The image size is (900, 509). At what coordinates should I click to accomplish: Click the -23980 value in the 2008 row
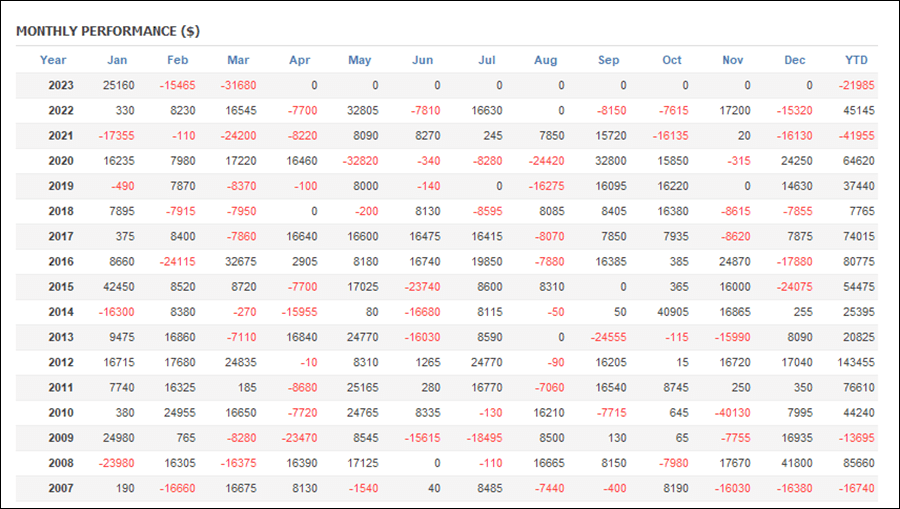pos(117,463)
